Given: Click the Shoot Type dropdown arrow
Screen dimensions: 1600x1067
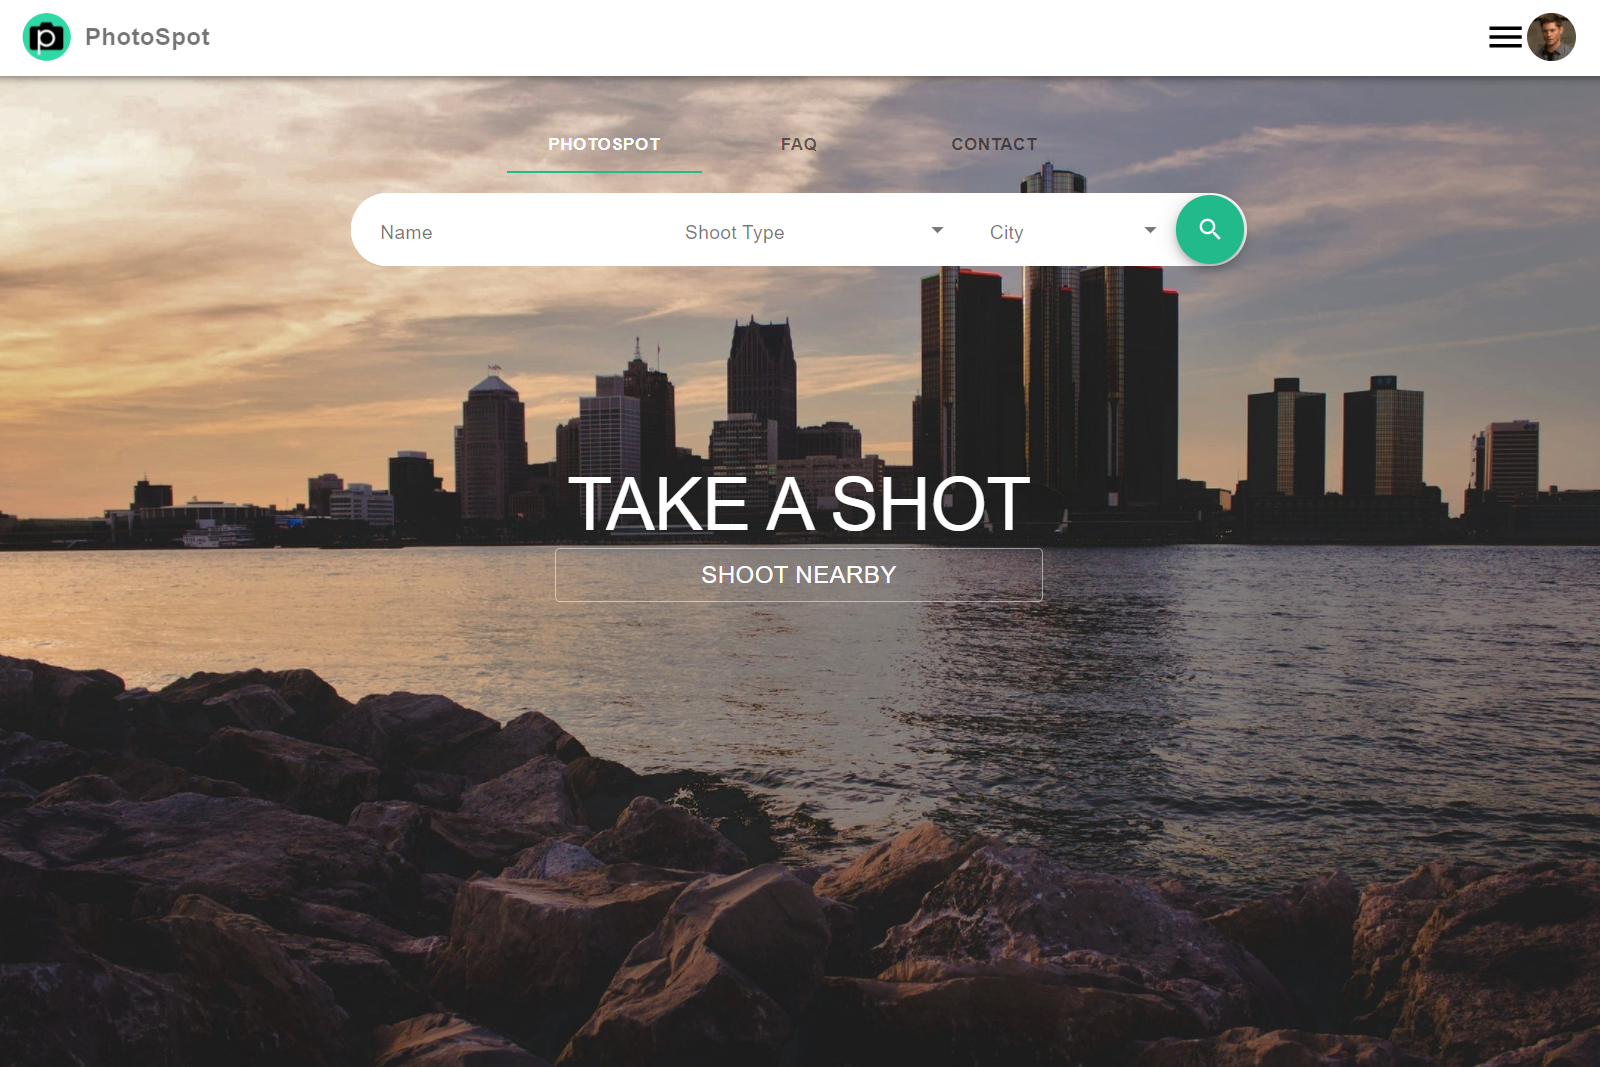Looking at the screenshot, I should (937, 230).
